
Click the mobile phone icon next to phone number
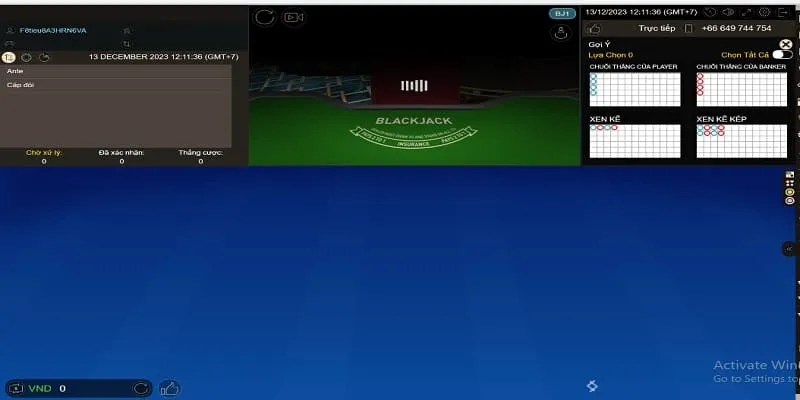point(688,28)
